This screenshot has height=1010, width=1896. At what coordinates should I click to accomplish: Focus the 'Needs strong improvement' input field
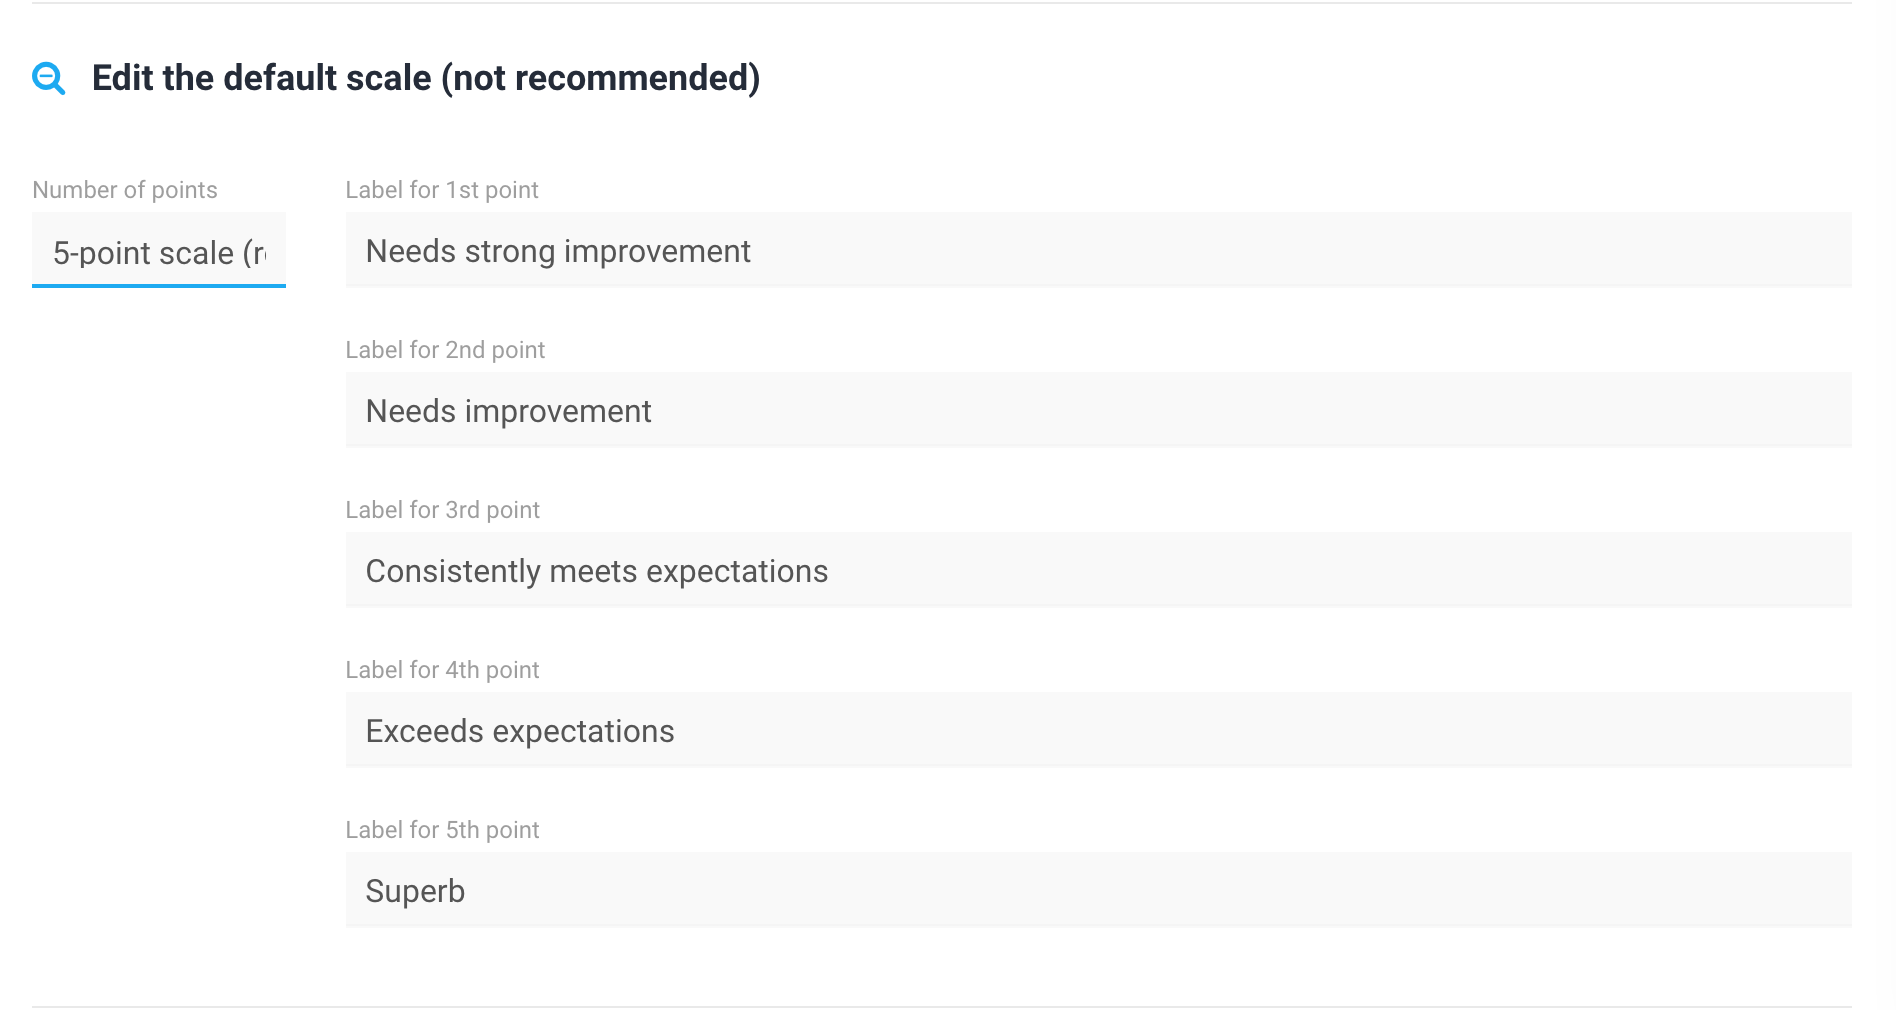tap(1098, 250)
